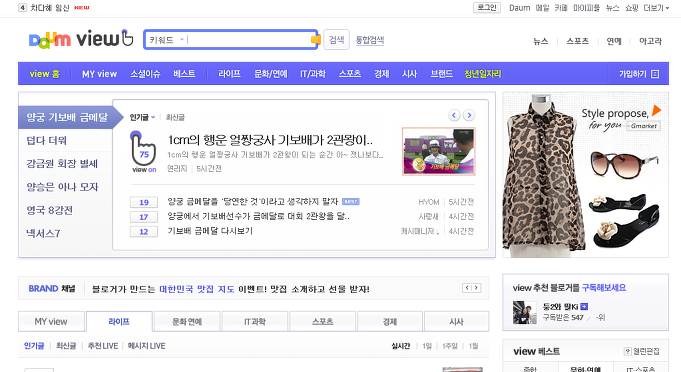Switch to the 최신글 tab in the issue box
Screen dimensions: 681x372
(175, 117)
